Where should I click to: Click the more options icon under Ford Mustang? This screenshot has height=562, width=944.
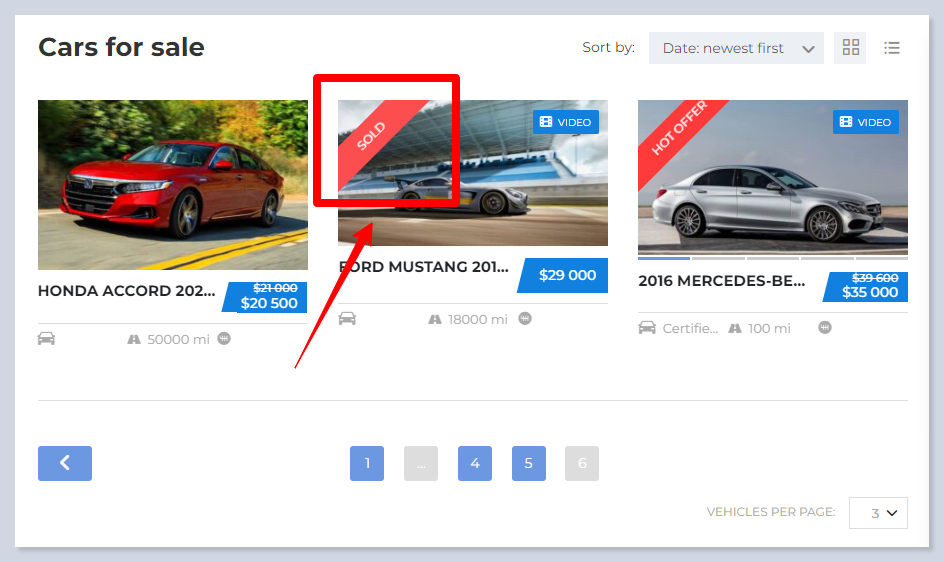pos(525,319)
